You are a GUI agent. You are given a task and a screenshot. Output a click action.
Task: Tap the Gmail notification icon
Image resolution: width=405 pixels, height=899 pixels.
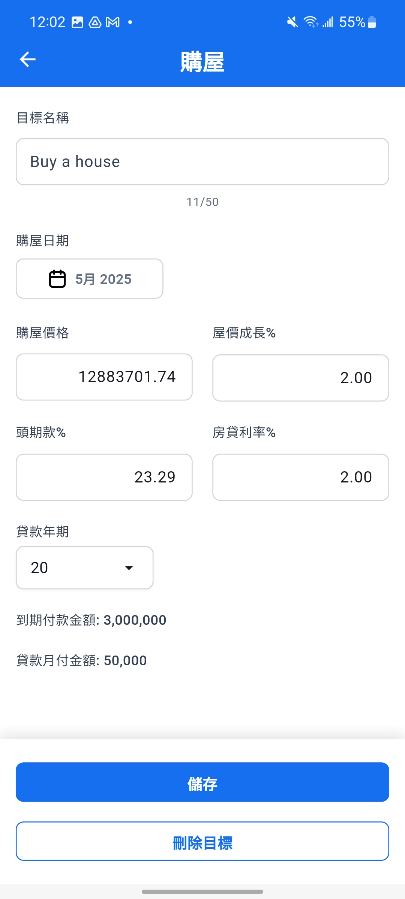[x=113, y=22]
